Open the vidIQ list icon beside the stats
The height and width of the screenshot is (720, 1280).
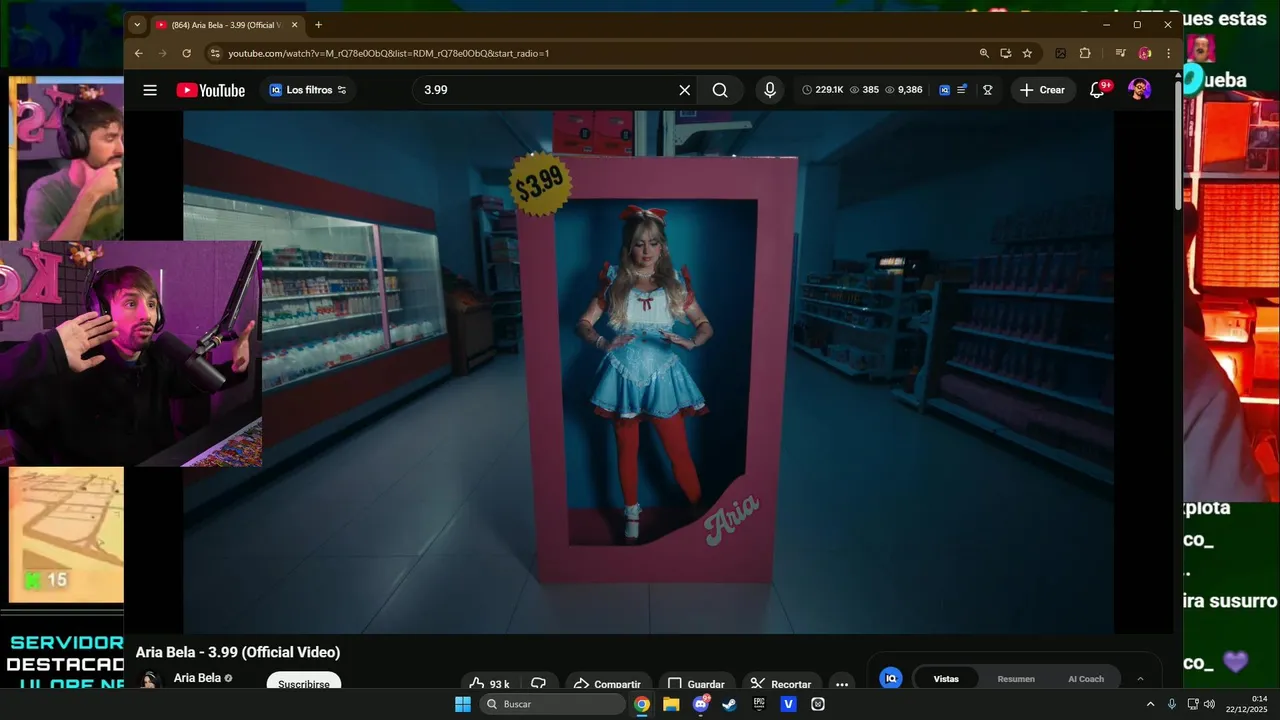961,90
